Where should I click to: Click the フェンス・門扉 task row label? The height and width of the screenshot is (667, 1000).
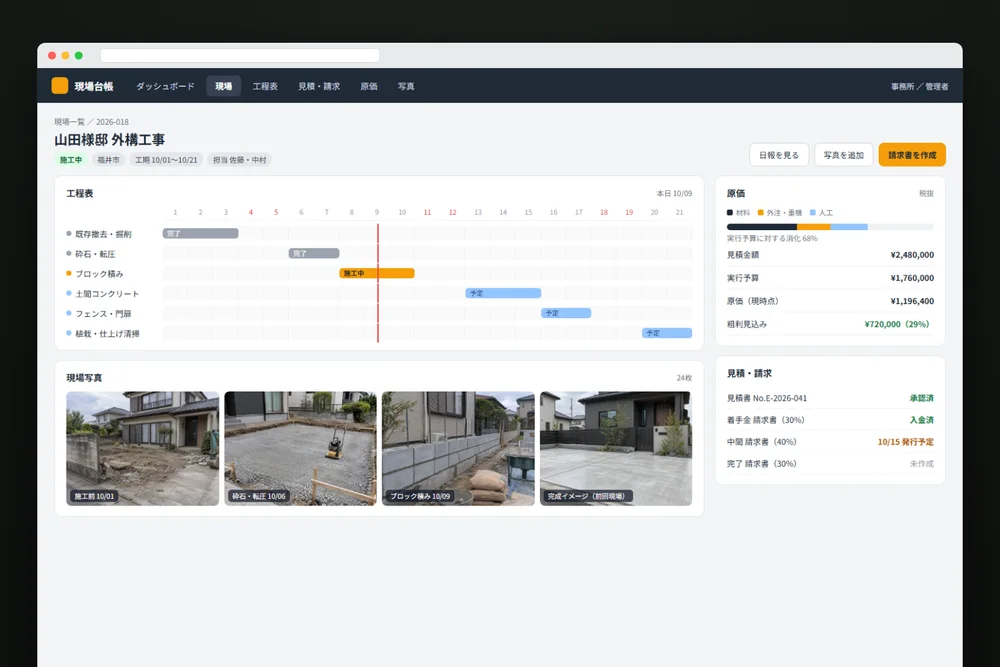pyautogui.click(x=103, y=314)
